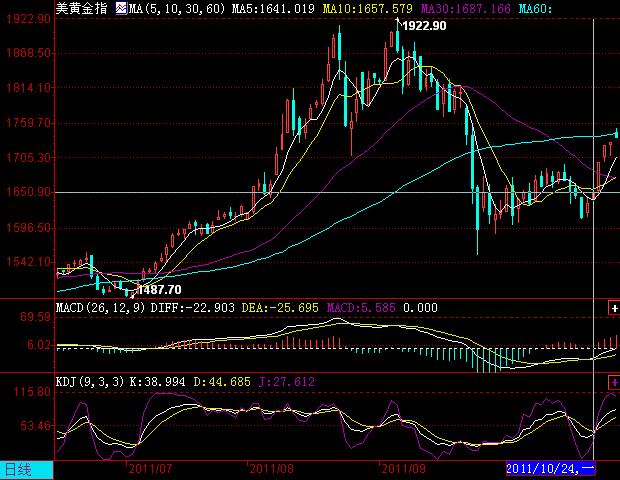Click the 1759.70 price axis label
Viewport: 620px width, 480px height.
pyautogui.click(x=28, y=123)
